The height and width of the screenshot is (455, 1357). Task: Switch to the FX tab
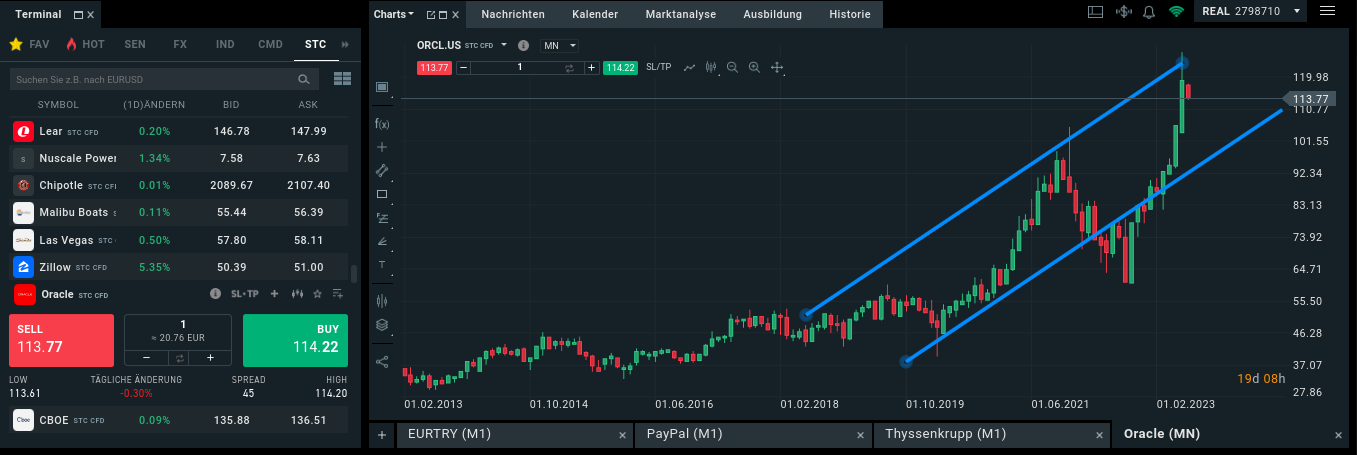[180, 45]
